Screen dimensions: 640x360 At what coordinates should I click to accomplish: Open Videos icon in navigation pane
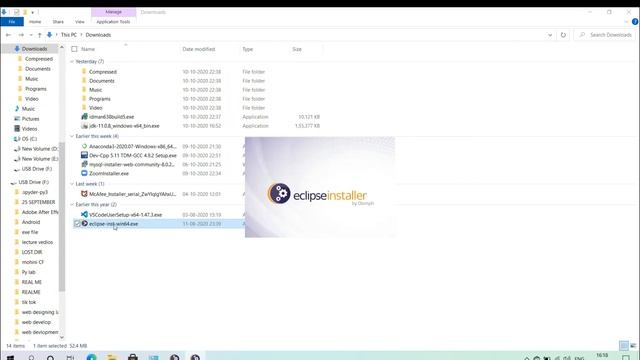pos(17,129)
